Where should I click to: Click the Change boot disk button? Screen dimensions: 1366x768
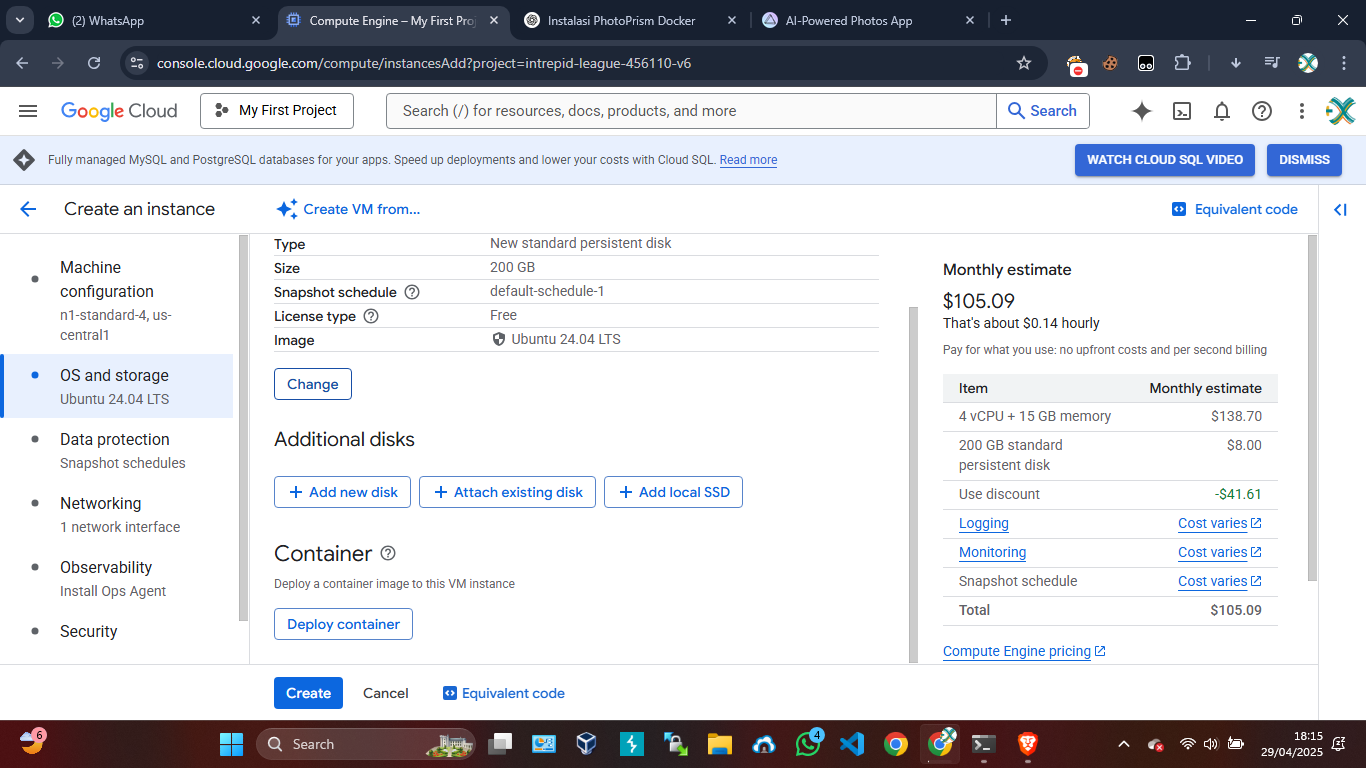pyautogui.click(x=313, y=384)
